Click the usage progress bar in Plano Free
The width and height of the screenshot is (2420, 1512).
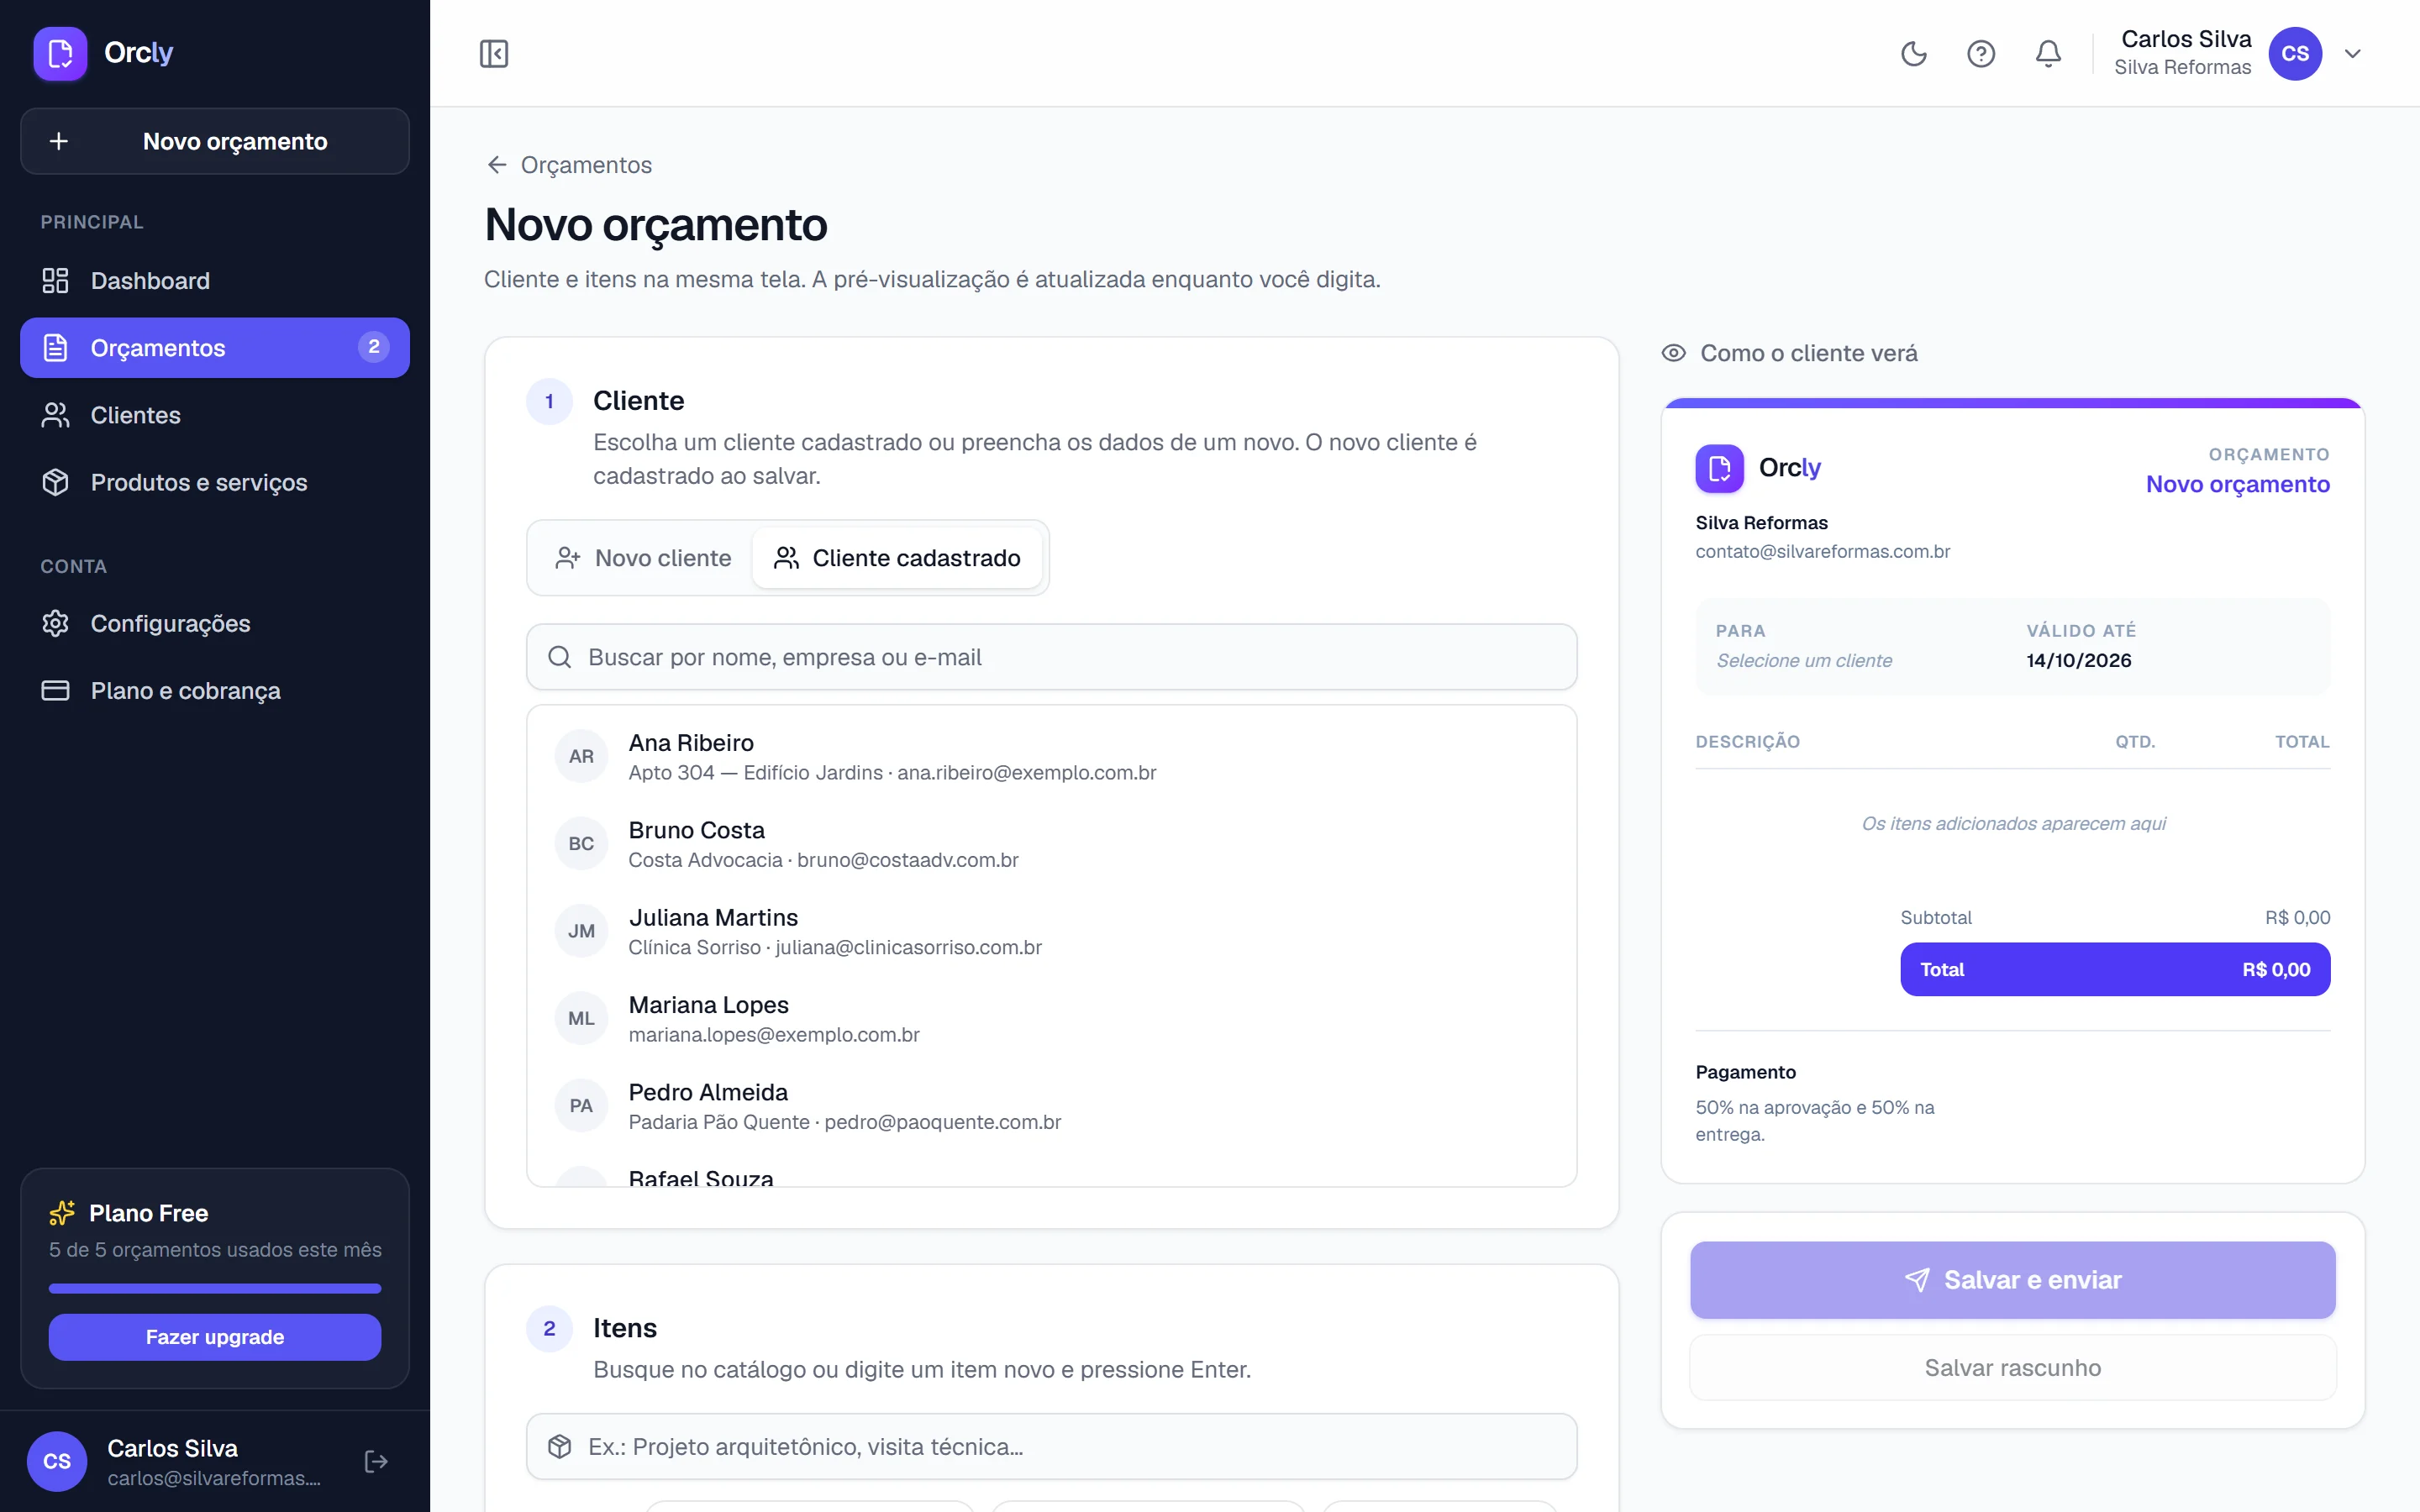215,1288
